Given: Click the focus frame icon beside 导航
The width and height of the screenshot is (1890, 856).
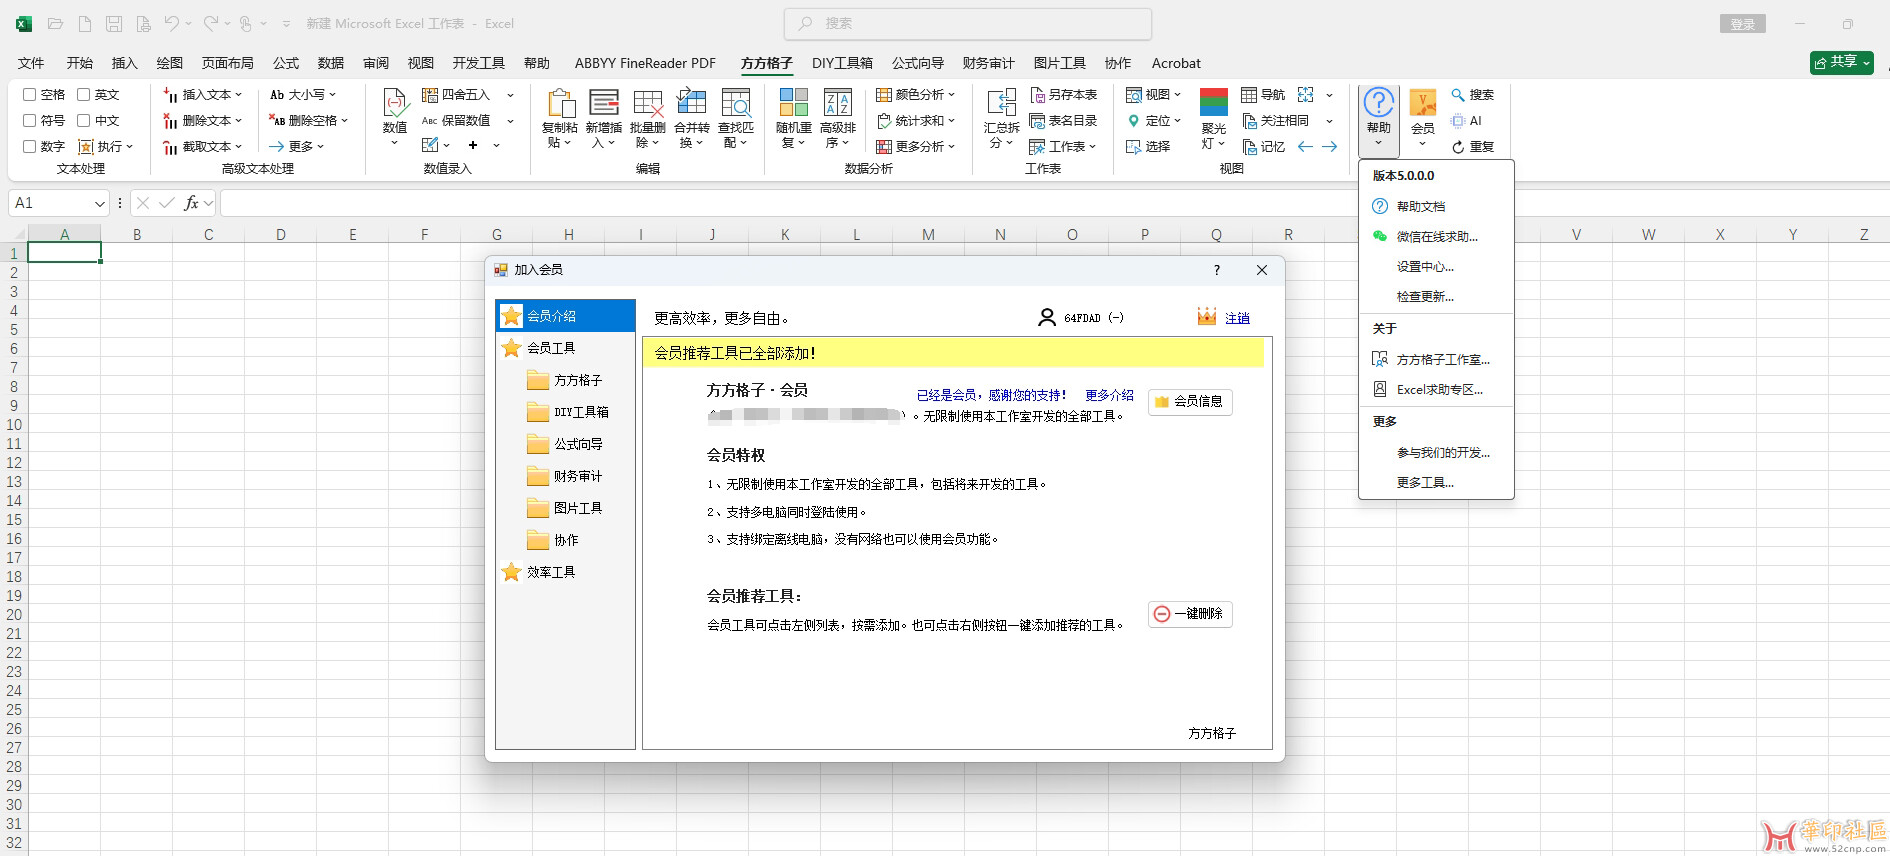Looking at the screenshot, I should (x=1306, y=95).
